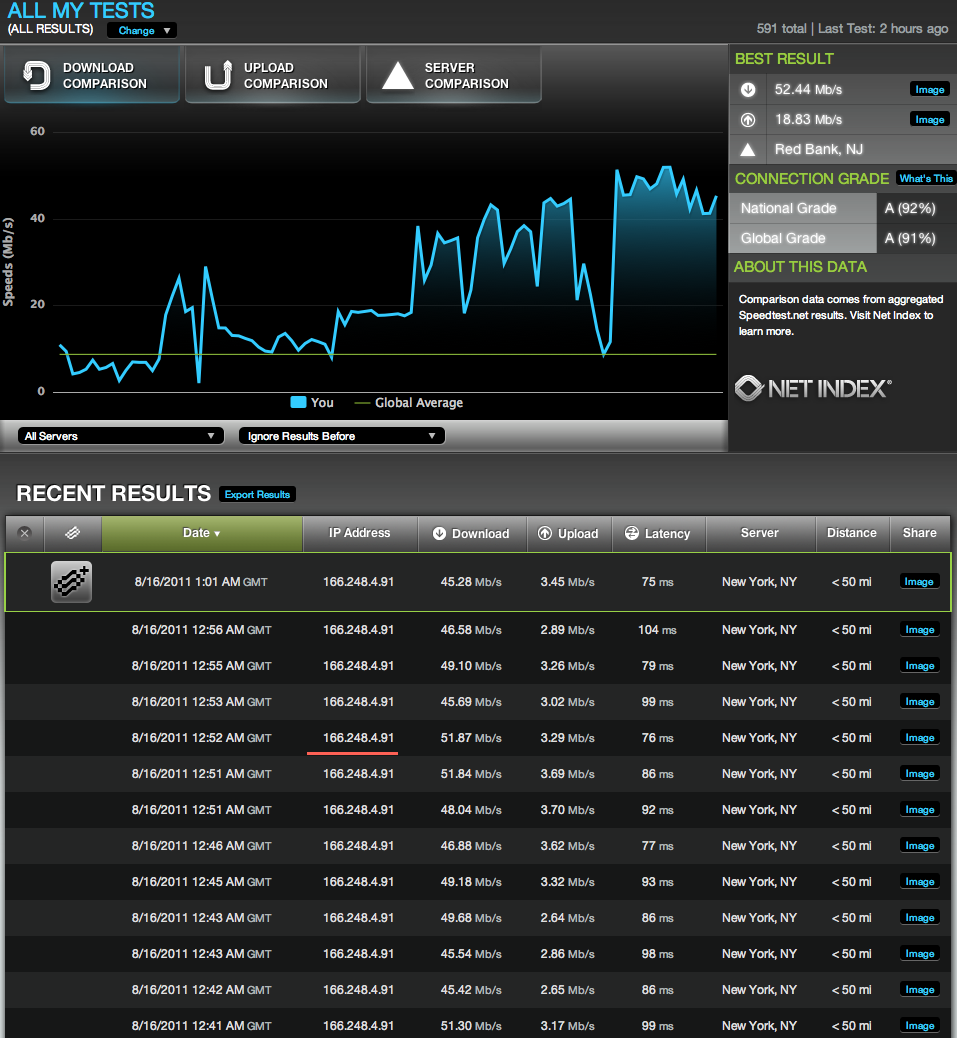
Task: Sort by Distance column header
Action: 852,533
